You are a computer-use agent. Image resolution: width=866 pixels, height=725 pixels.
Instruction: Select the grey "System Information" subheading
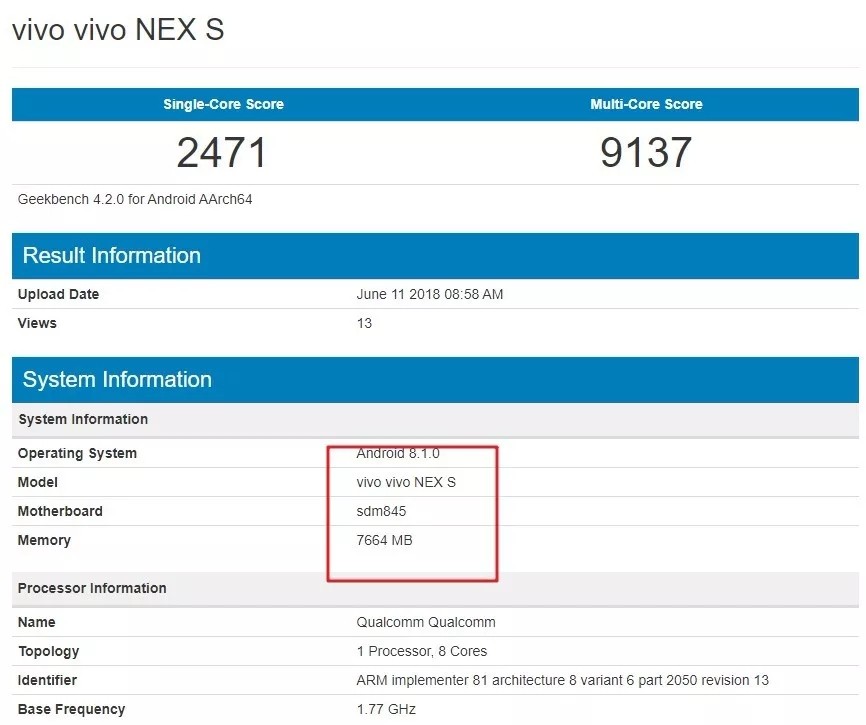point(83,420)
